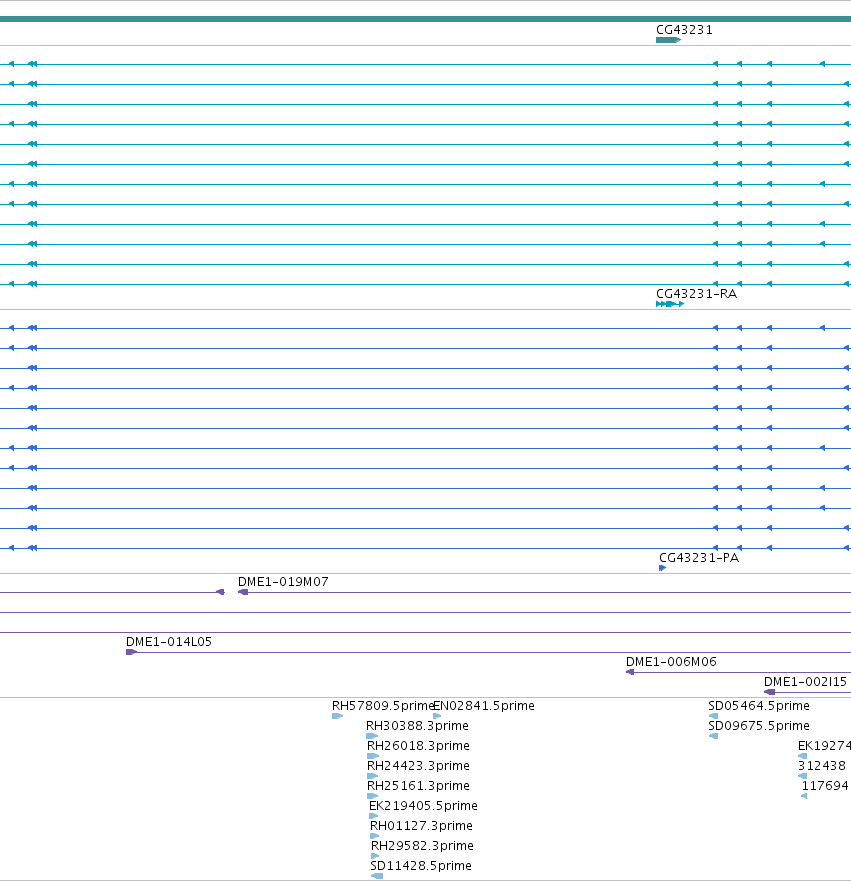The image size is (851, 881).
Task: Click the DME1-002I15 clone label
Action: 805,682
